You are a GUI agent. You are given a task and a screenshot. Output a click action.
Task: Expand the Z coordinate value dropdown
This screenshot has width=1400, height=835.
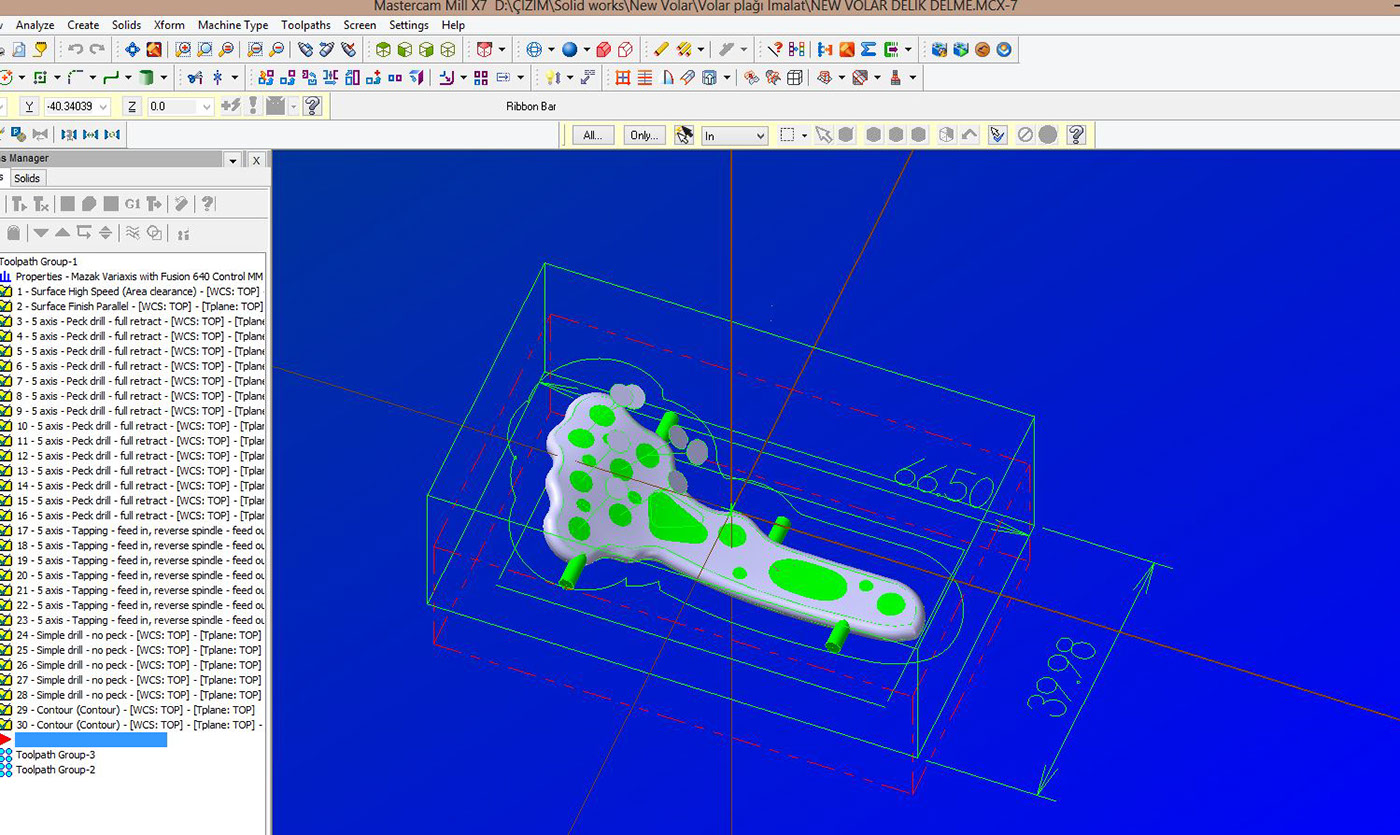pos(207,106)
